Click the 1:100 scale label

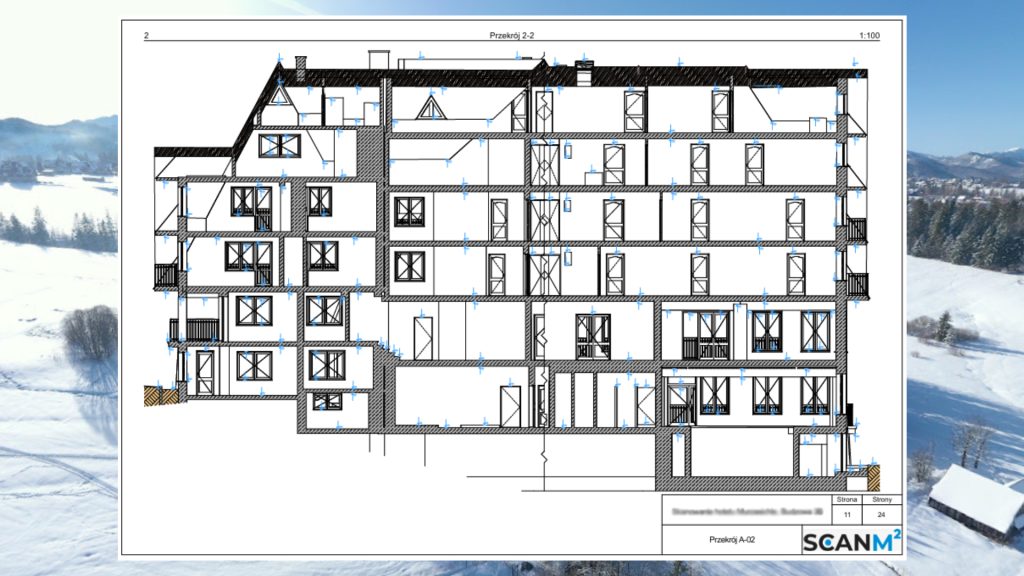point(868,36)
